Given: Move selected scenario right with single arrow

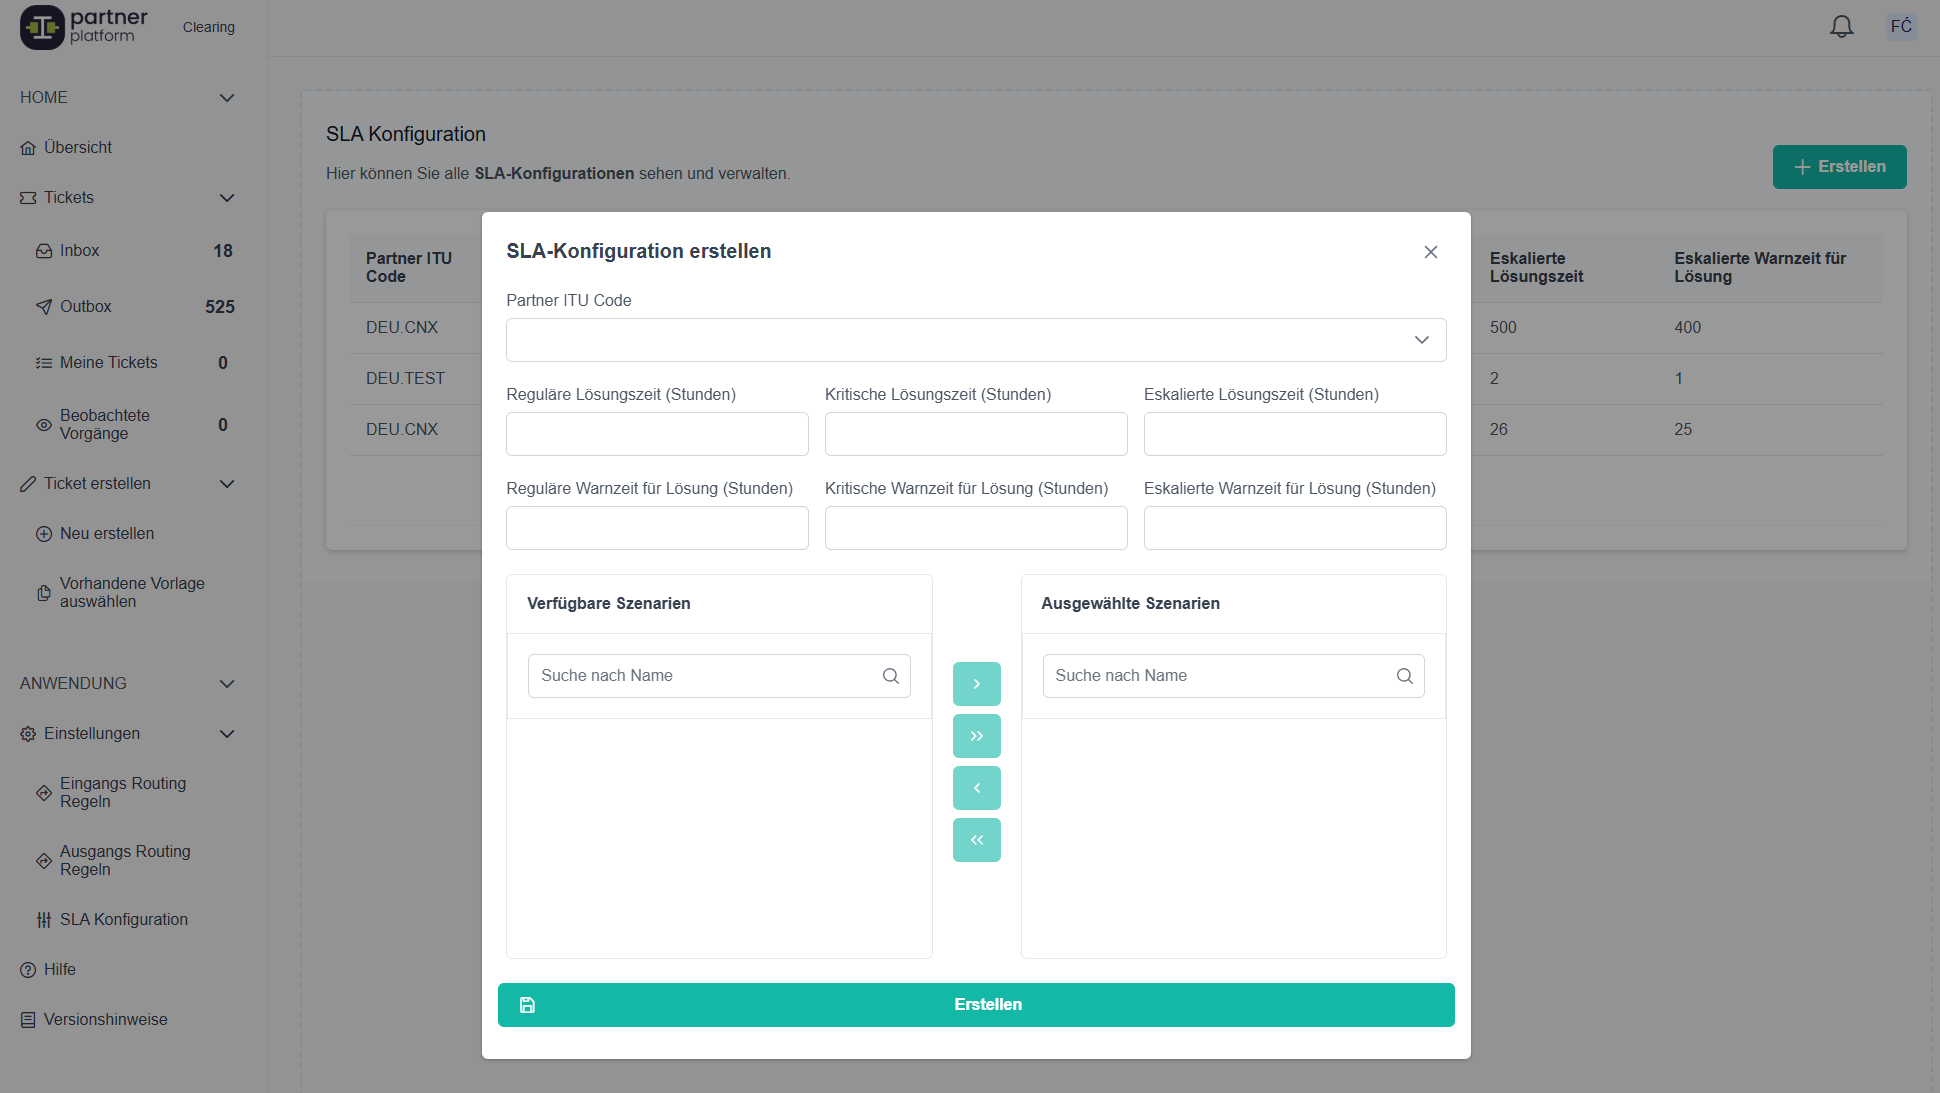Looking at the screenshot, I should pyautogui.click(x=976, y=684).
